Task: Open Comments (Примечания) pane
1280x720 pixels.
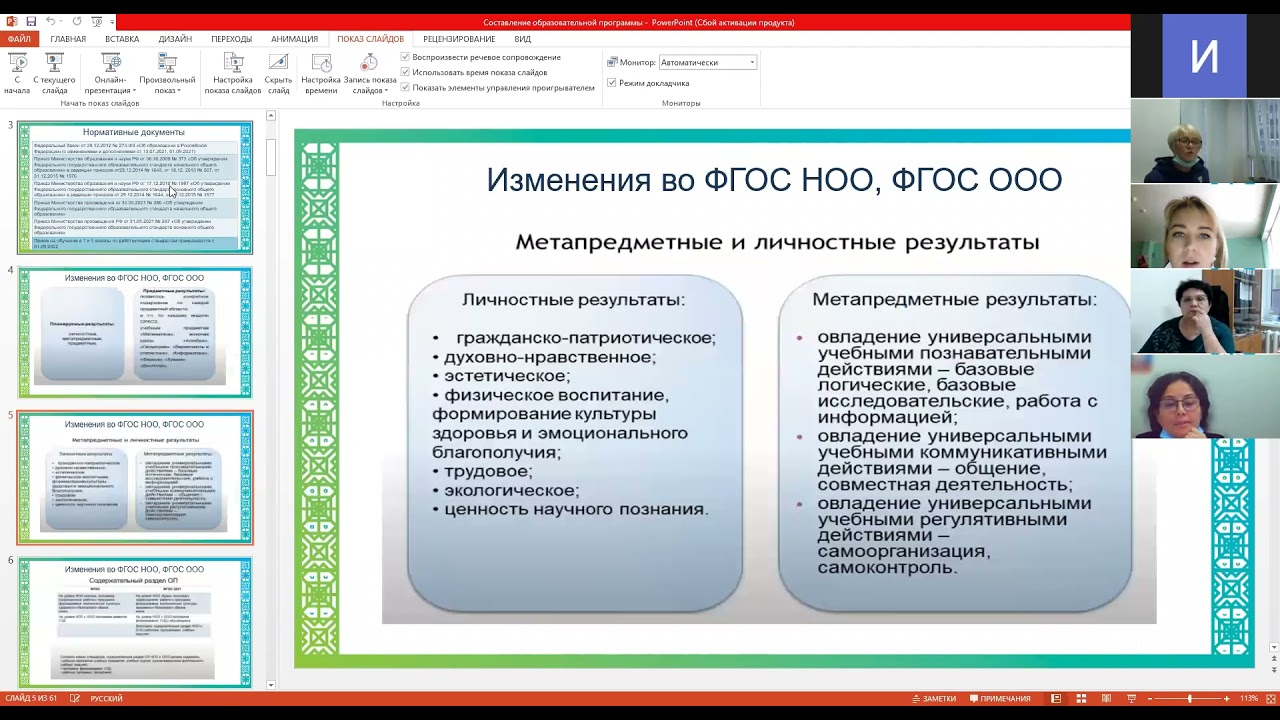Action: [x=999, y=698]
